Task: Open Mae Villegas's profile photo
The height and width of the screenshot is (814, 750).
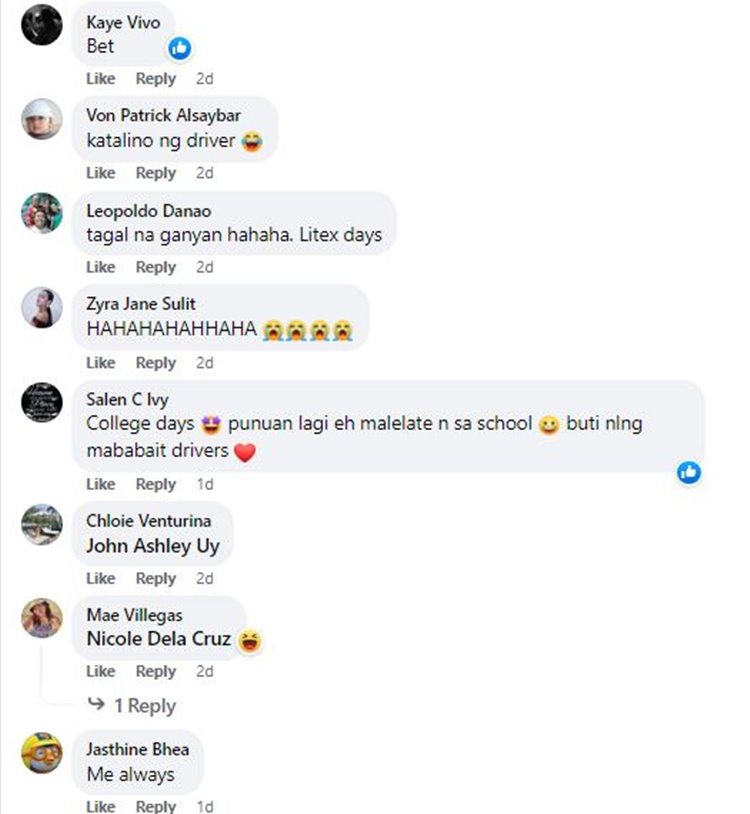Action: coord(42,618)
